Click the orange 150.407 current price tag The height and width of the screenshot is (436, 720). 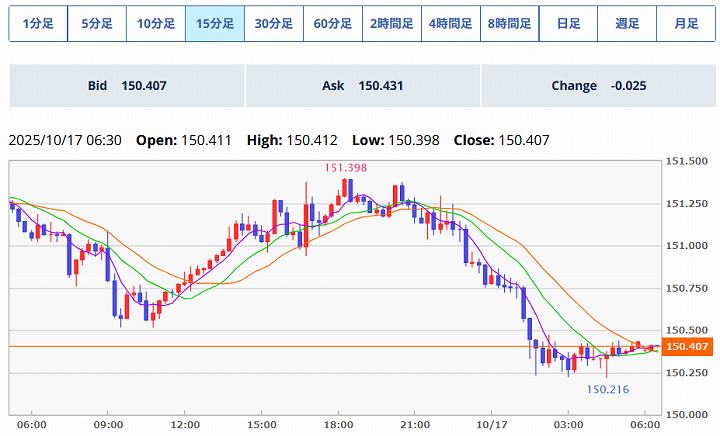coord(686,347)
